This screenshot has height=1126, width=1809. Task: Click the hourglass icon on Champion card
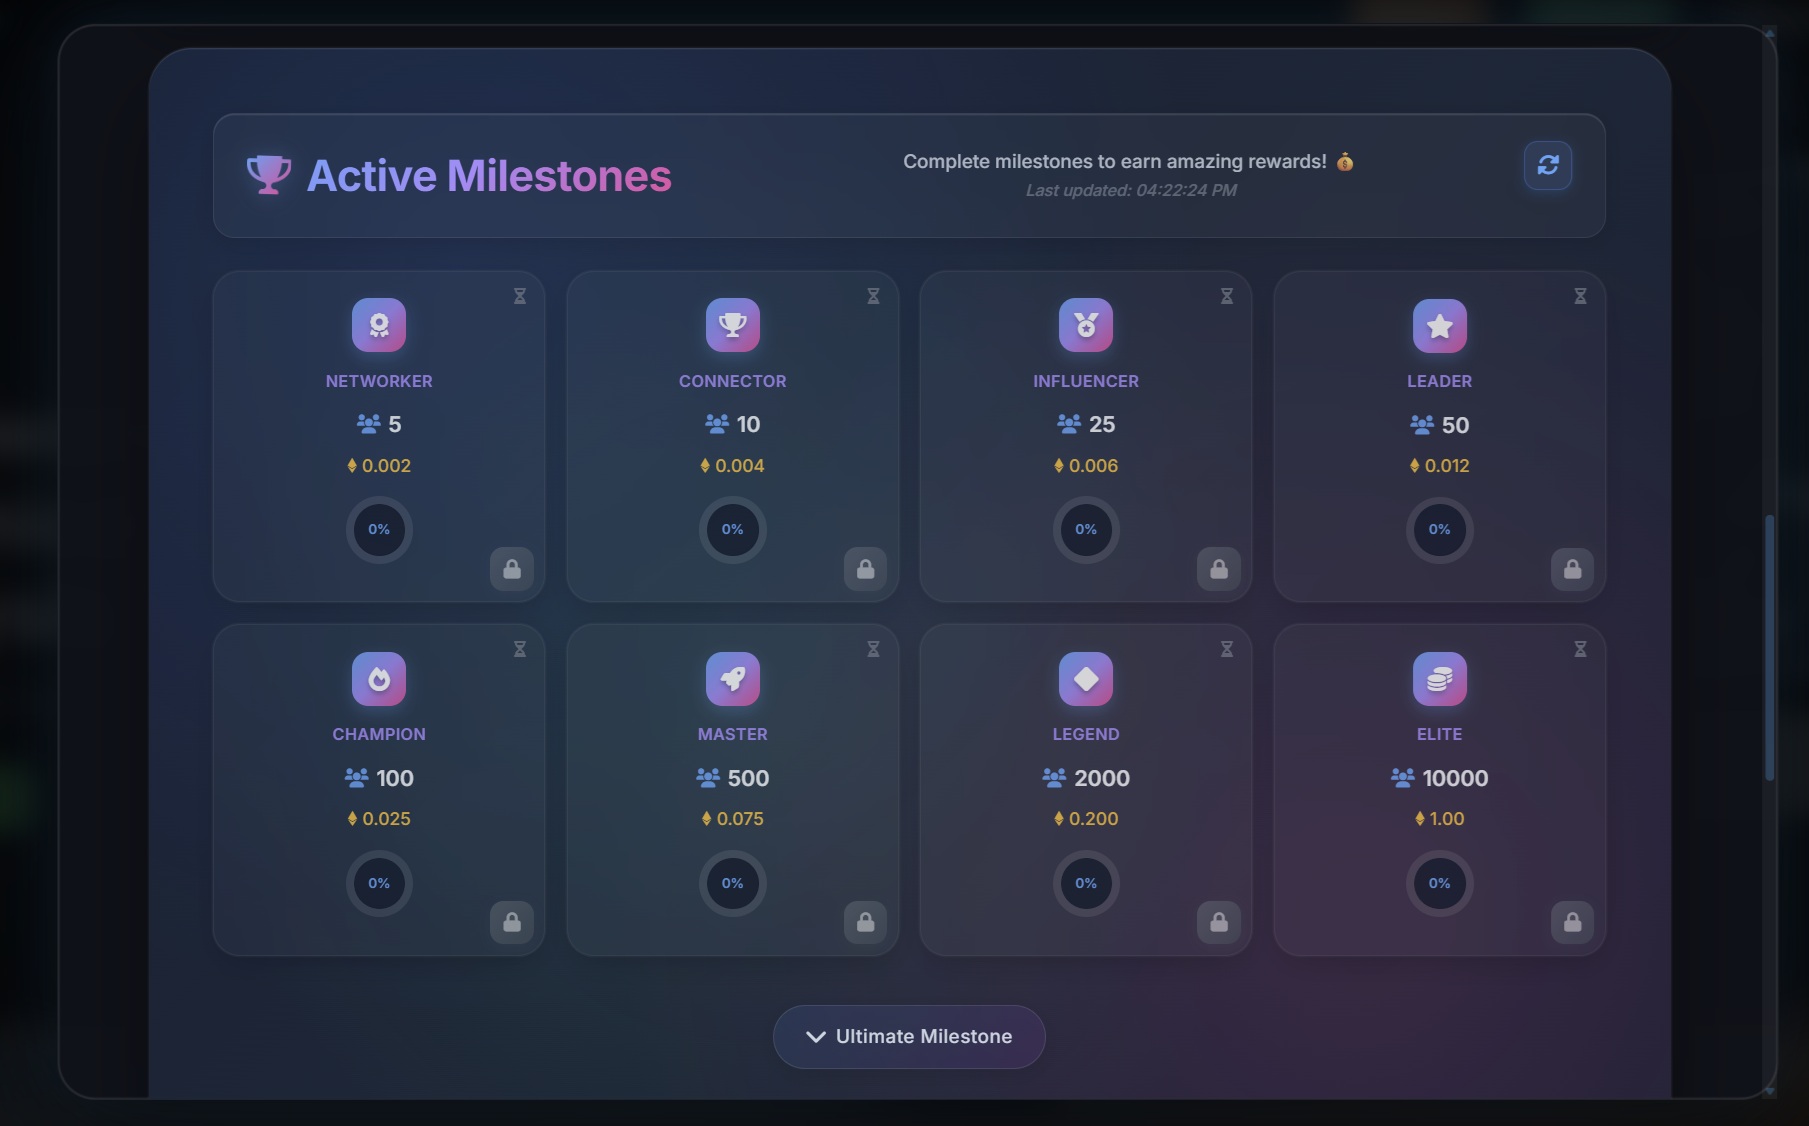point(520,649)
